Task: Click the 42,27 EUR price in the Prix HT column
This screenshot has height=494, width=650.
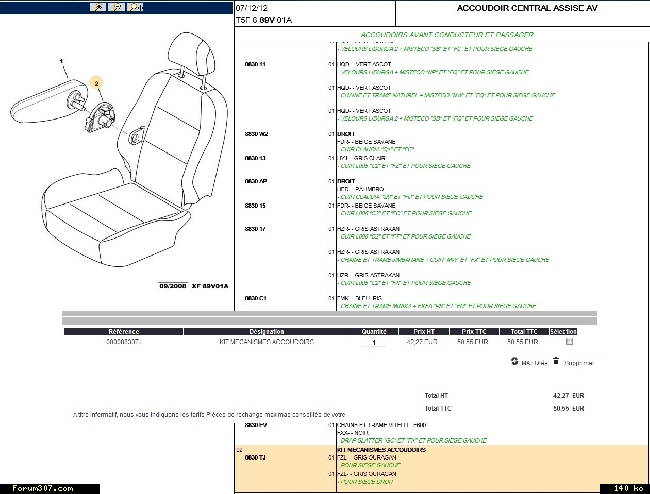Action: [422, 342]
